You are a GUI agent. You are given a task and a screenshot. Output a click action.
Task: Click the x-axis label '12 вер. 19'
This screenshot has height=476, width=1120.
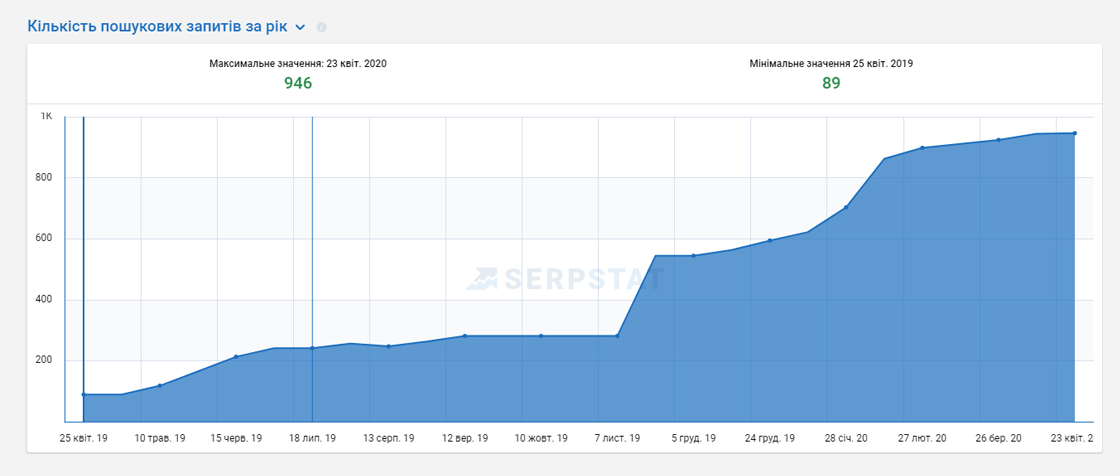(x=465, y=438)
